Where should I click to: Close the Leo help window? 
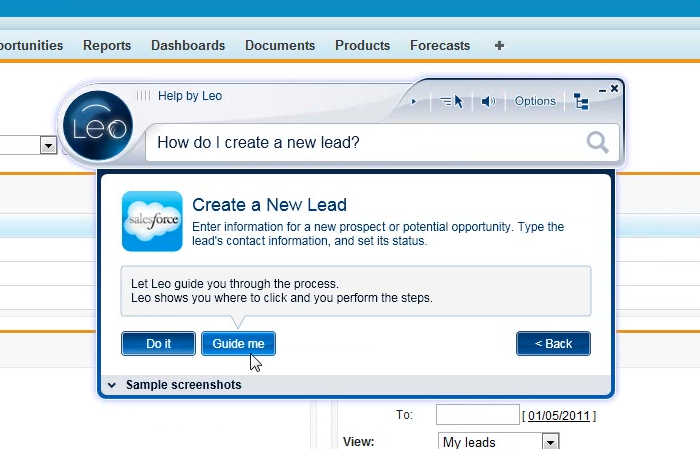point(614,89)
